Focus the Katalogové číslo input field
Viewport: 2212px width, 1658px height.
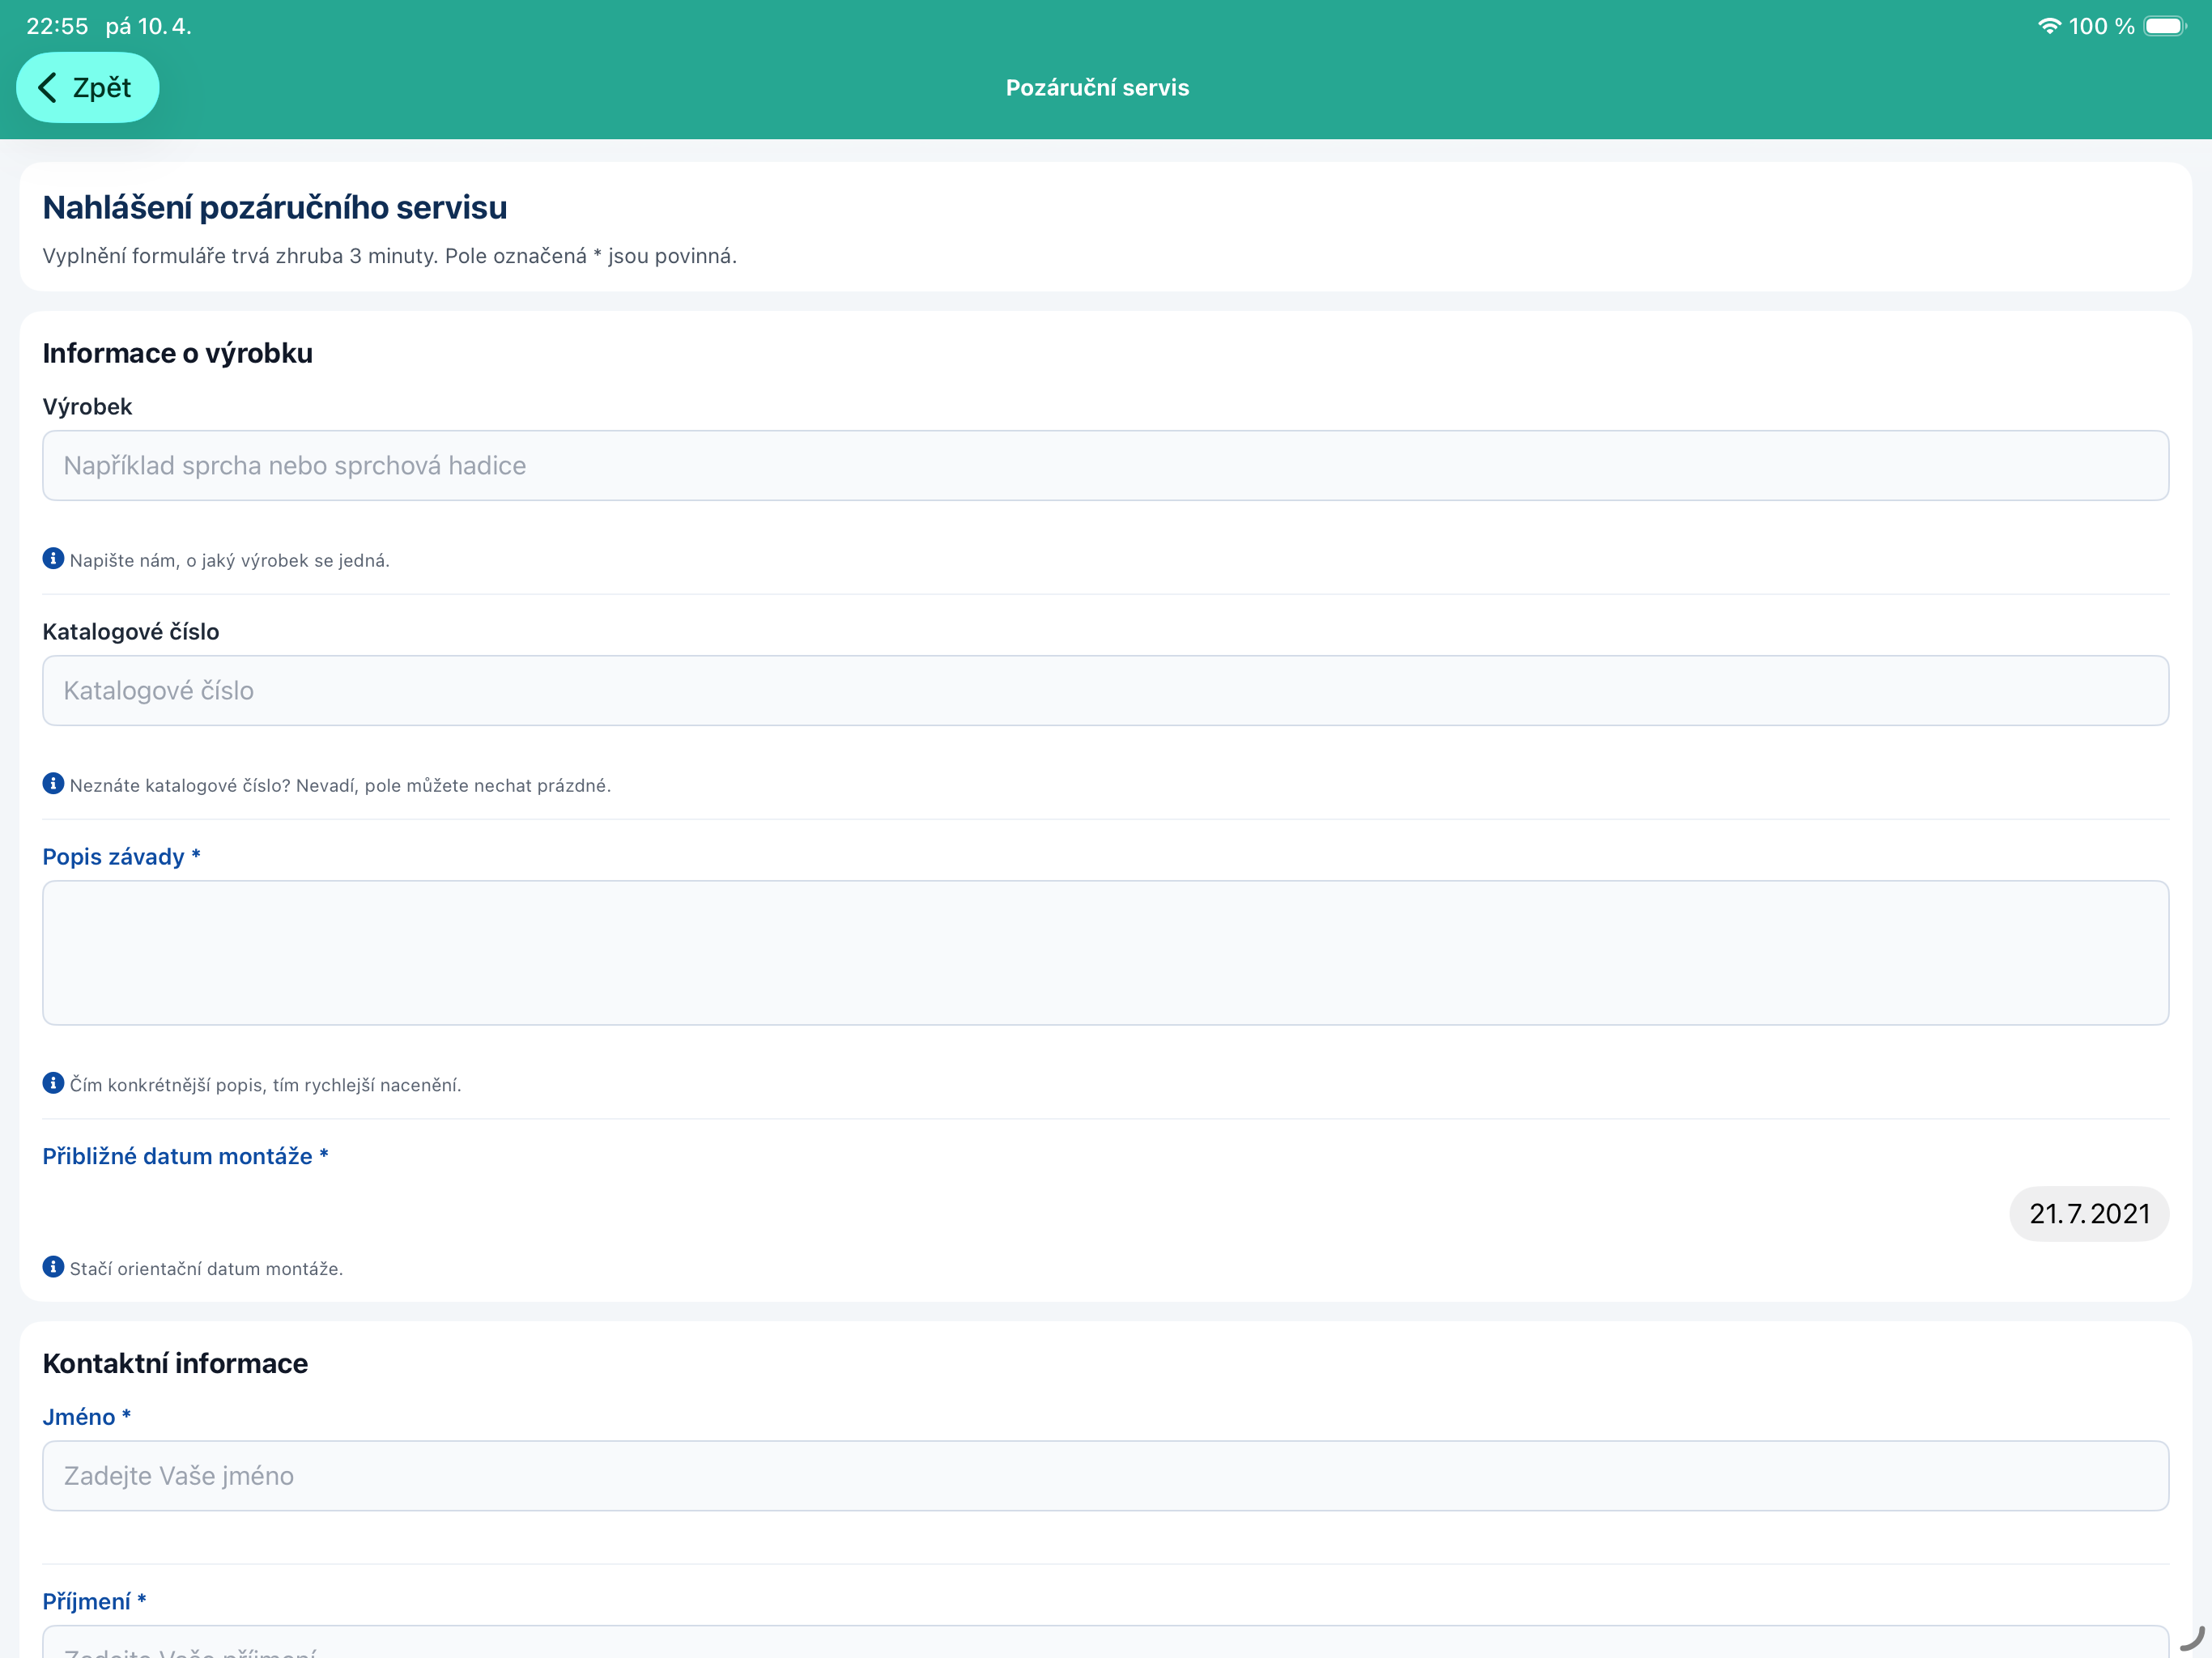tap(1105, 691)
